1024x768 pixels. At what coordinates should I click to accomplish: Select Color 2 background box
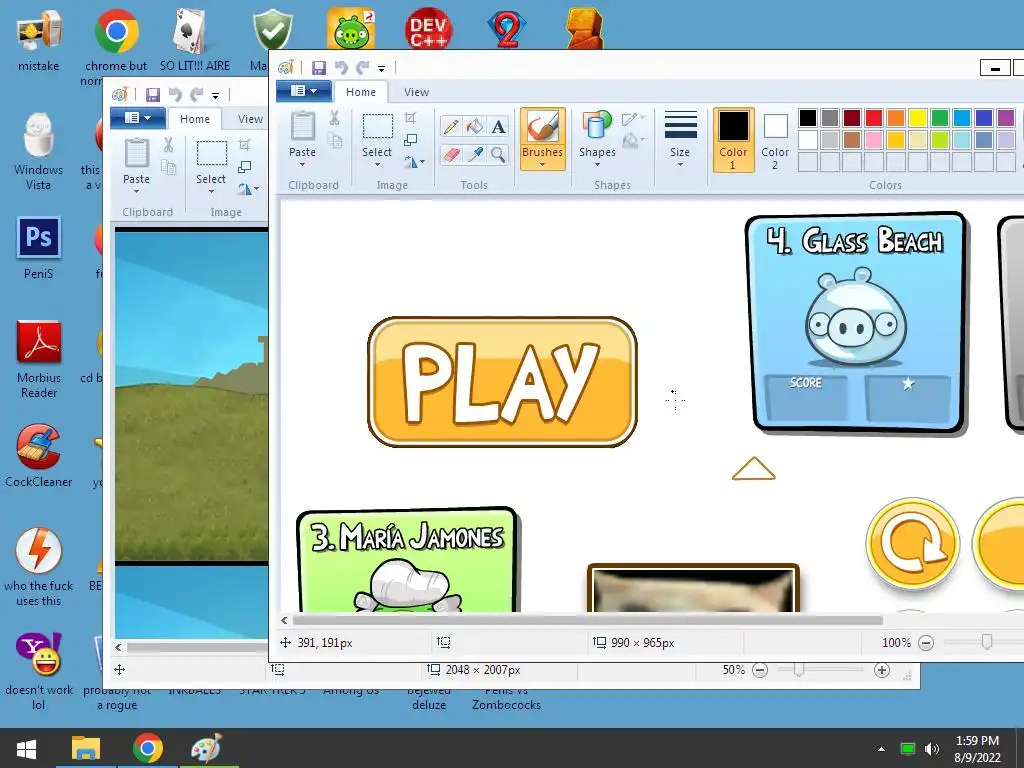tap(775, 140)
